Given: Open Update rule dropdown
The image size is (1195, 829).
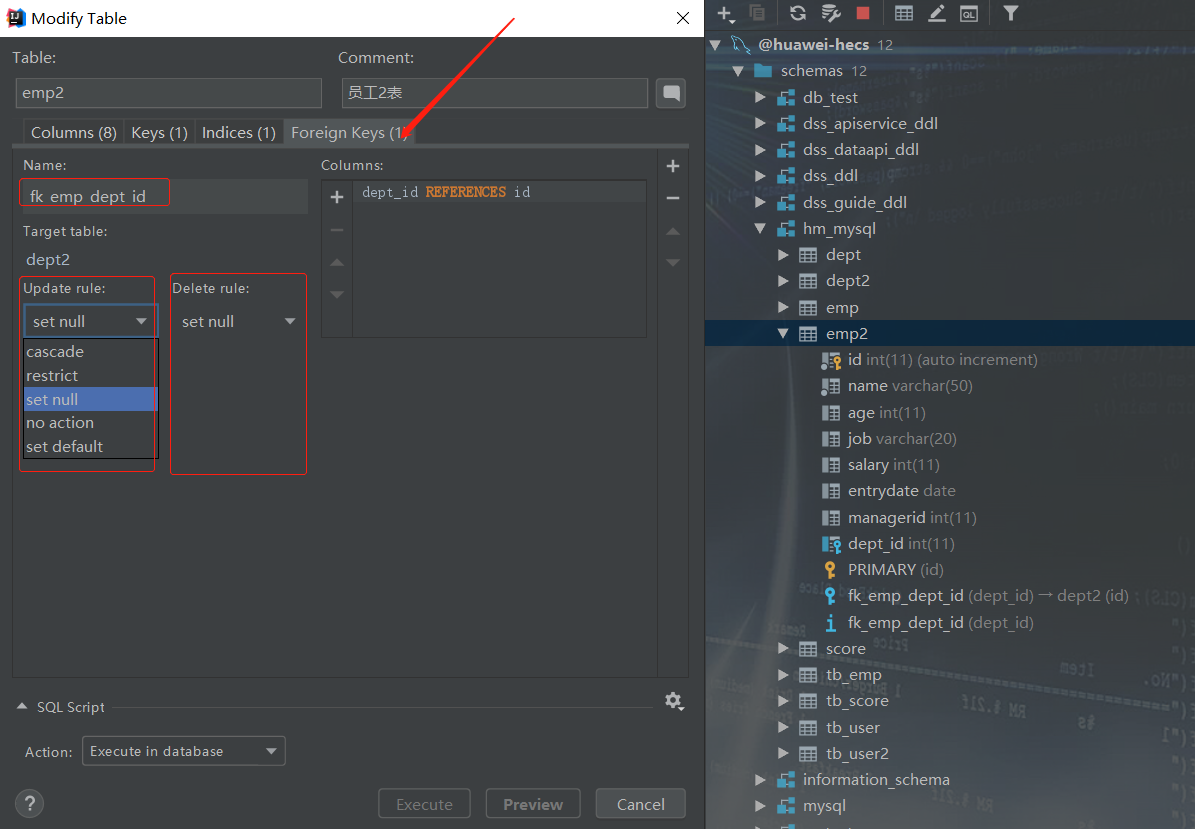Looking at the screenshot, I should [91, 322].
